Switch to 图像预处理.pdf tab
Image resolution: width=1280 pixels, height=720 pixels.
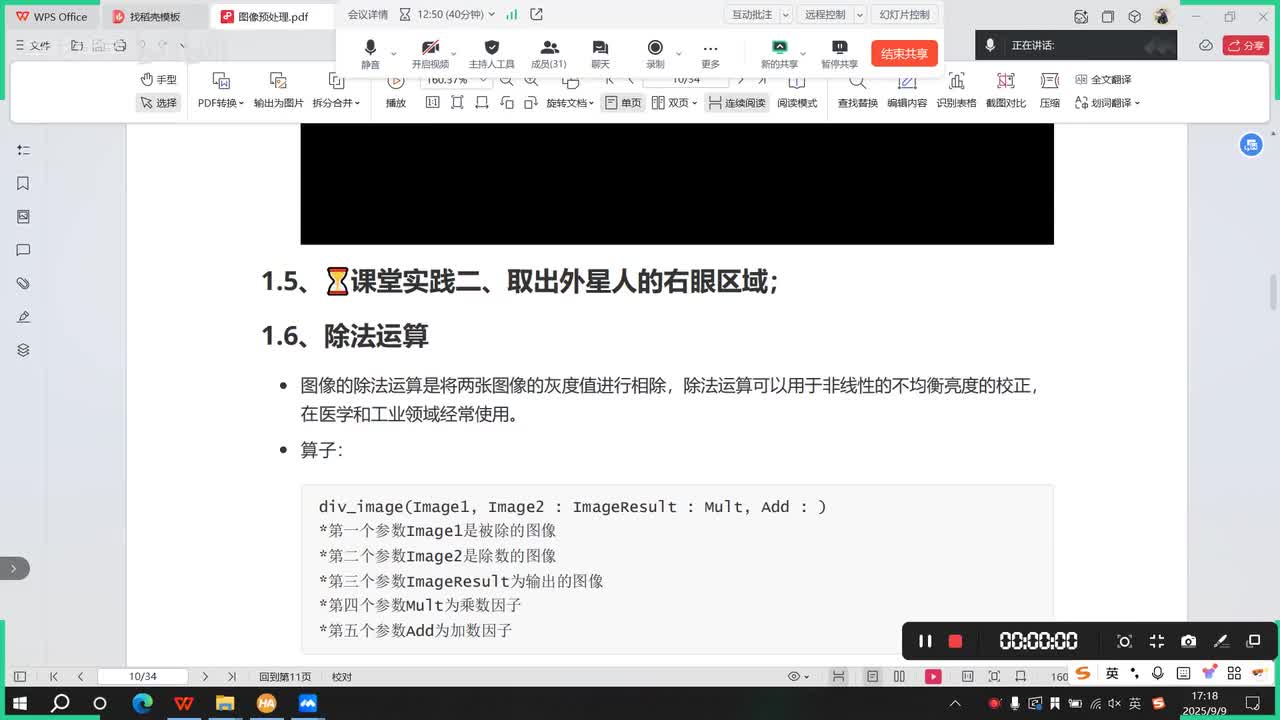[x=264, y=17]
